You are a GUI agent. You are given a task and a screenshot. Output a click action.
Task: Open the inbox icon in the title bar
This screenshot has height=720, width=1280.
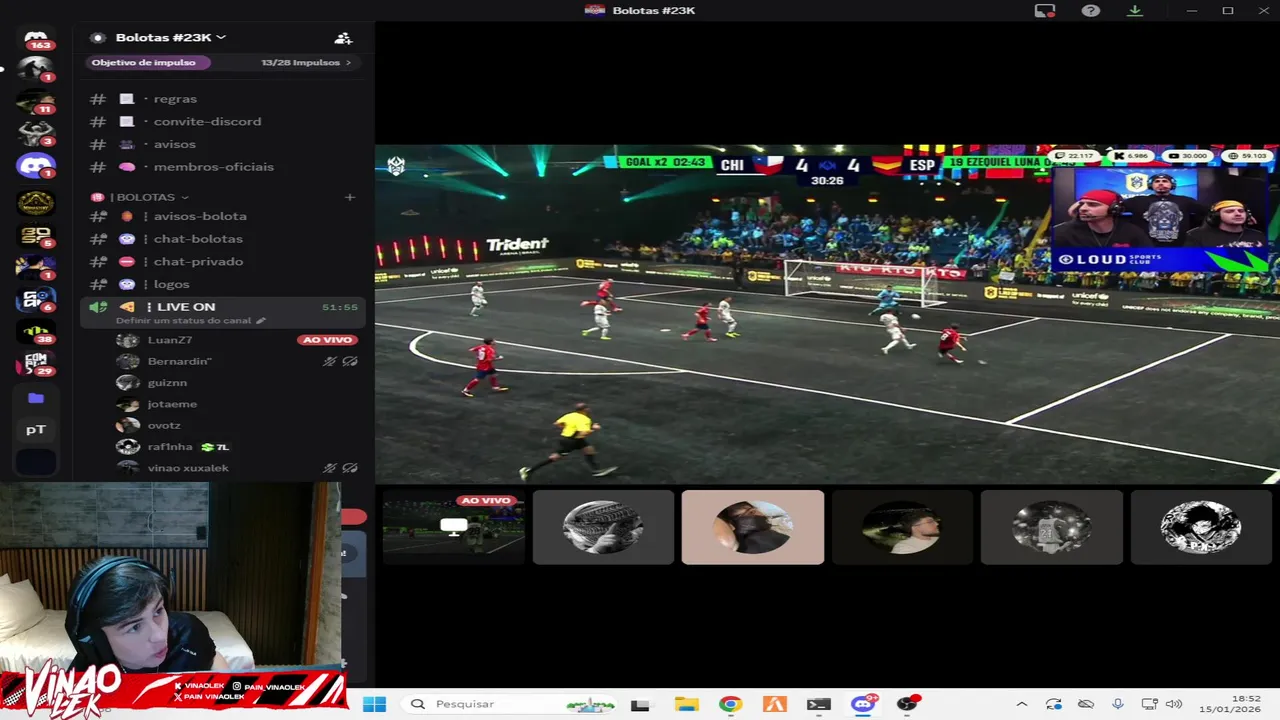coord(1045,10)
